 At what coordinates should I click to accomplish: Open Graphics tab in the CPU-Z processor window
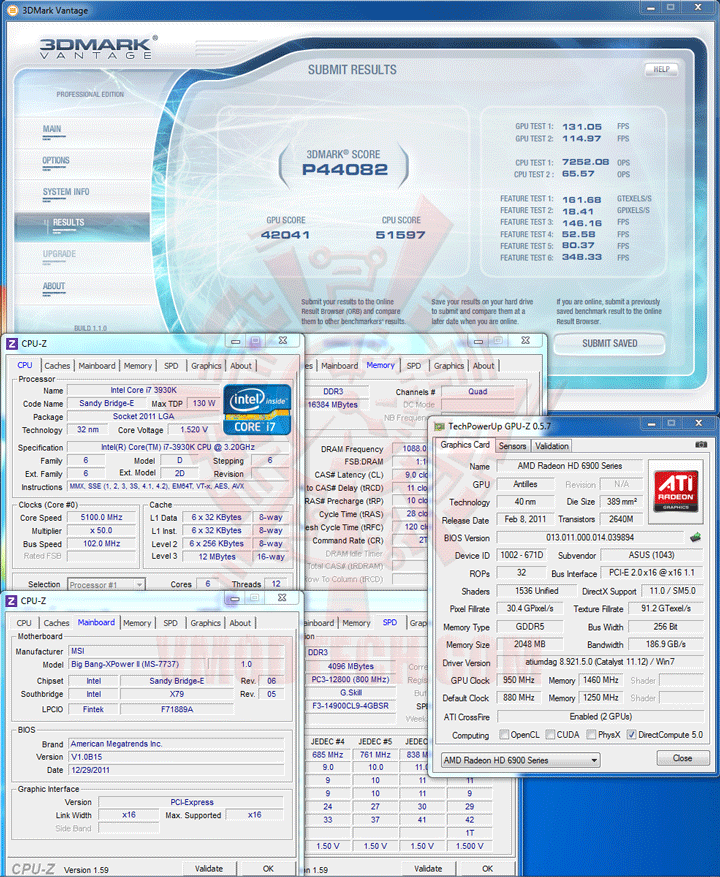click(206, 366)
